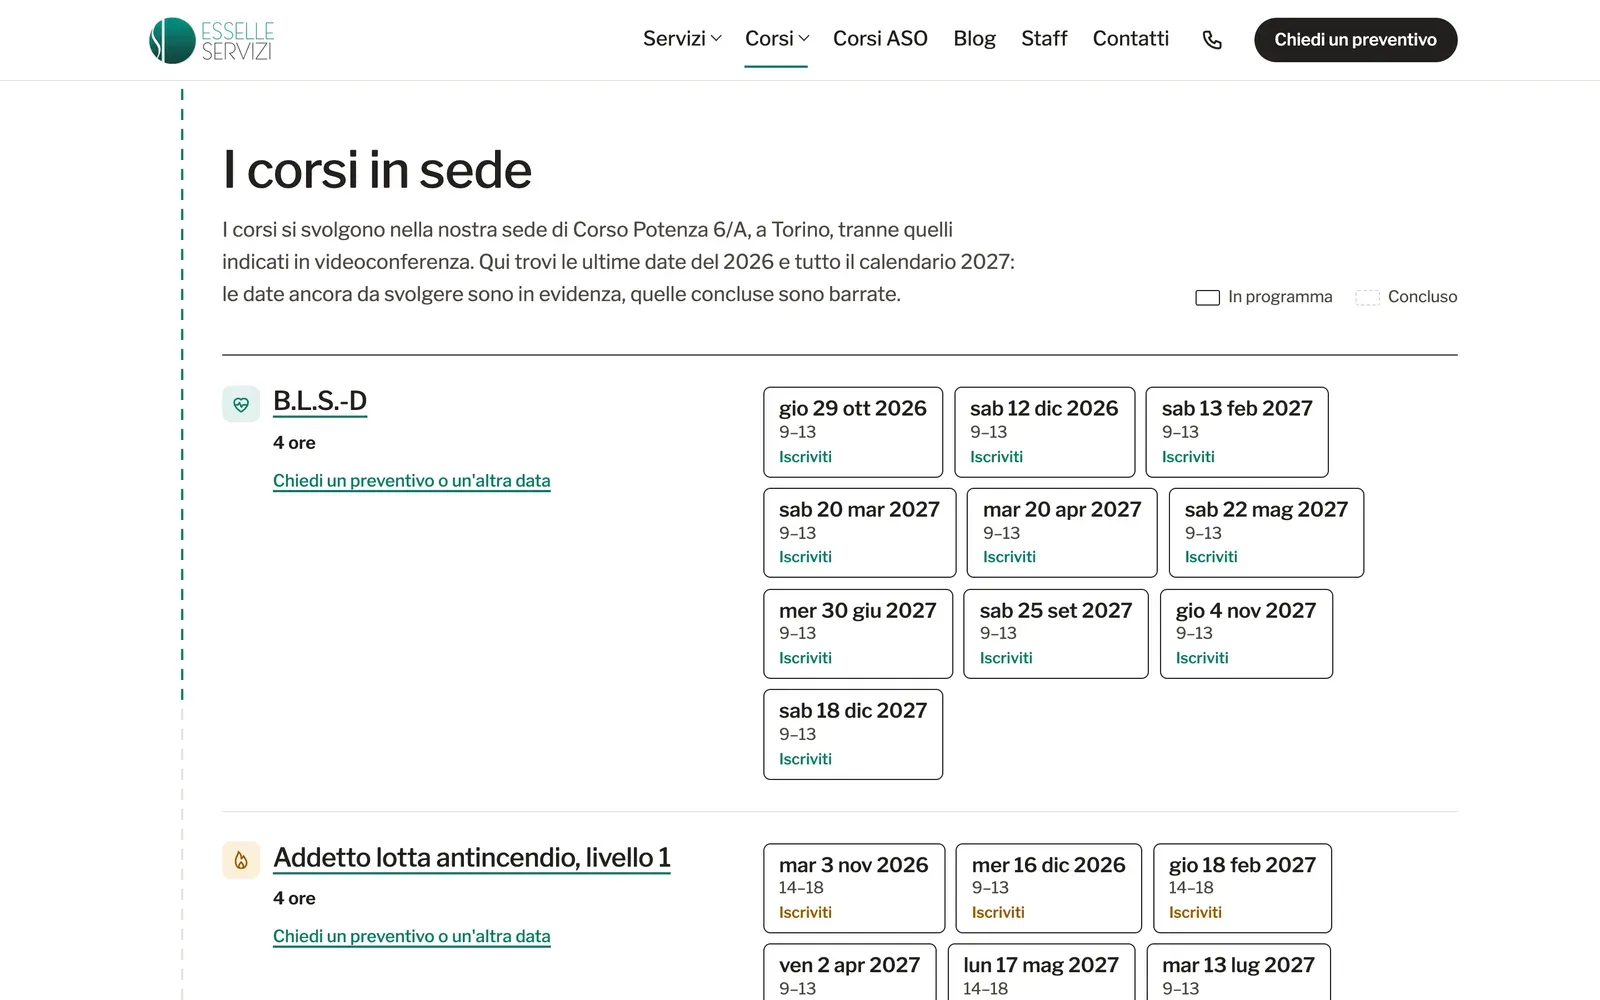The height and width of the screenshot is (1000, 1600).
Task: Open the Corsi ASO page
Action: (880, 38)
